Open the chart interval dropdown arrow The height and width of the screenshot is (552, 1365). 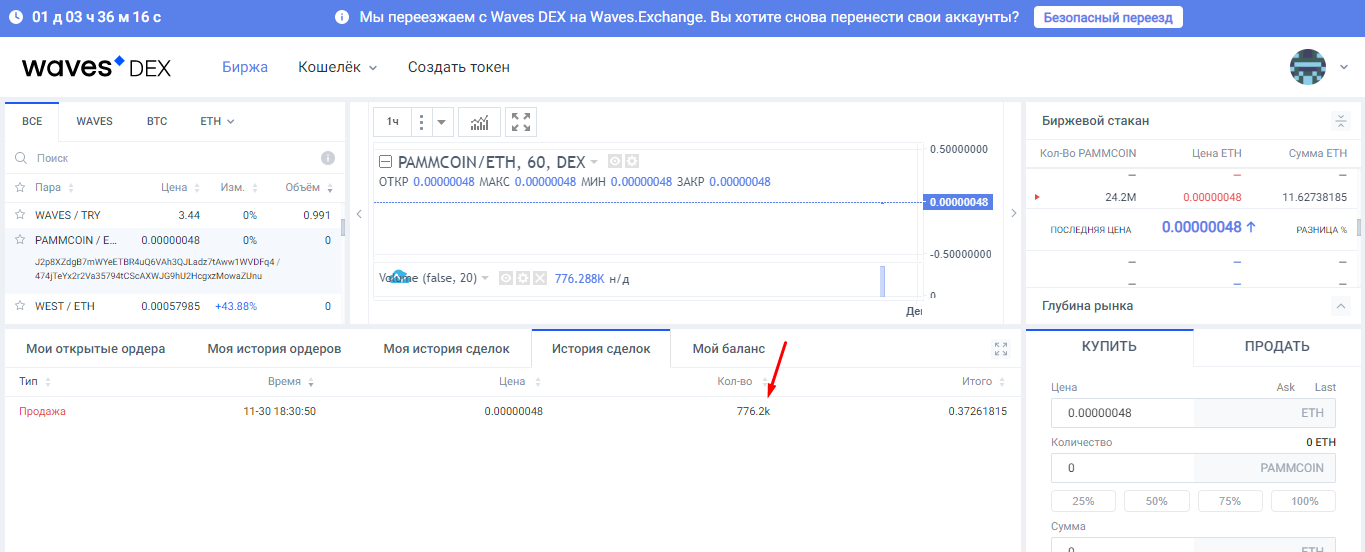[x=442, y=122]
